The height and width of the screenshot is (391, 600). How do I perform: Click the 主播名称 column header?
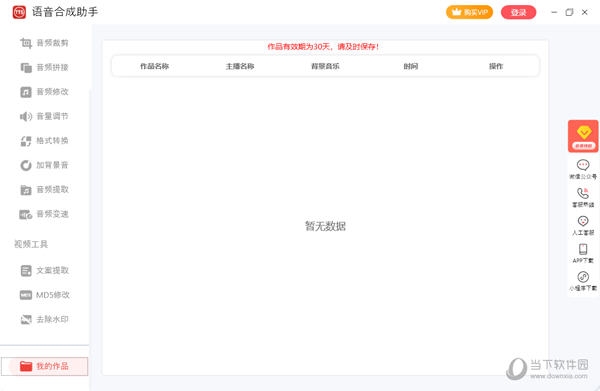click(x=240, y=66)
